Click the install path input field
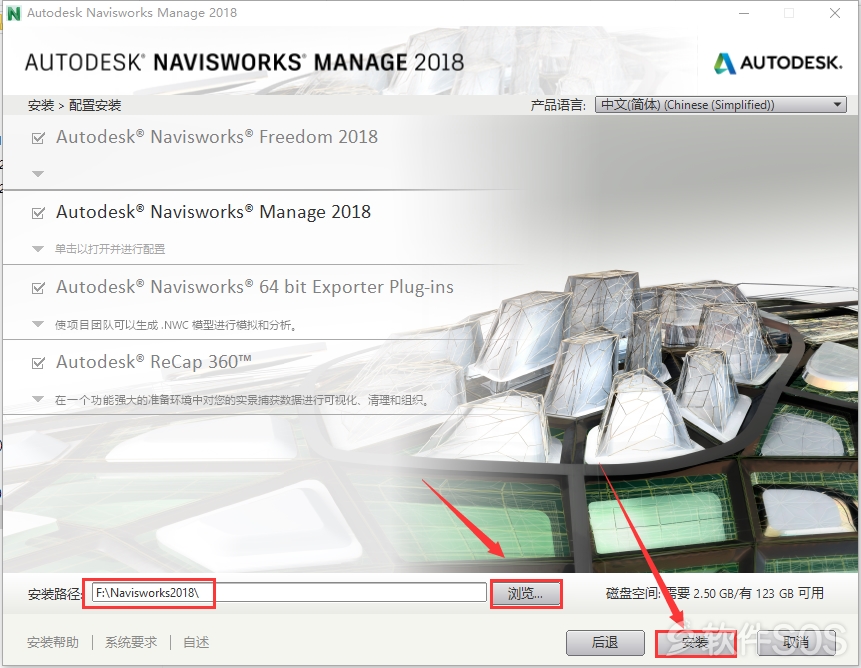The image size is (861, 668). point(289,593)
